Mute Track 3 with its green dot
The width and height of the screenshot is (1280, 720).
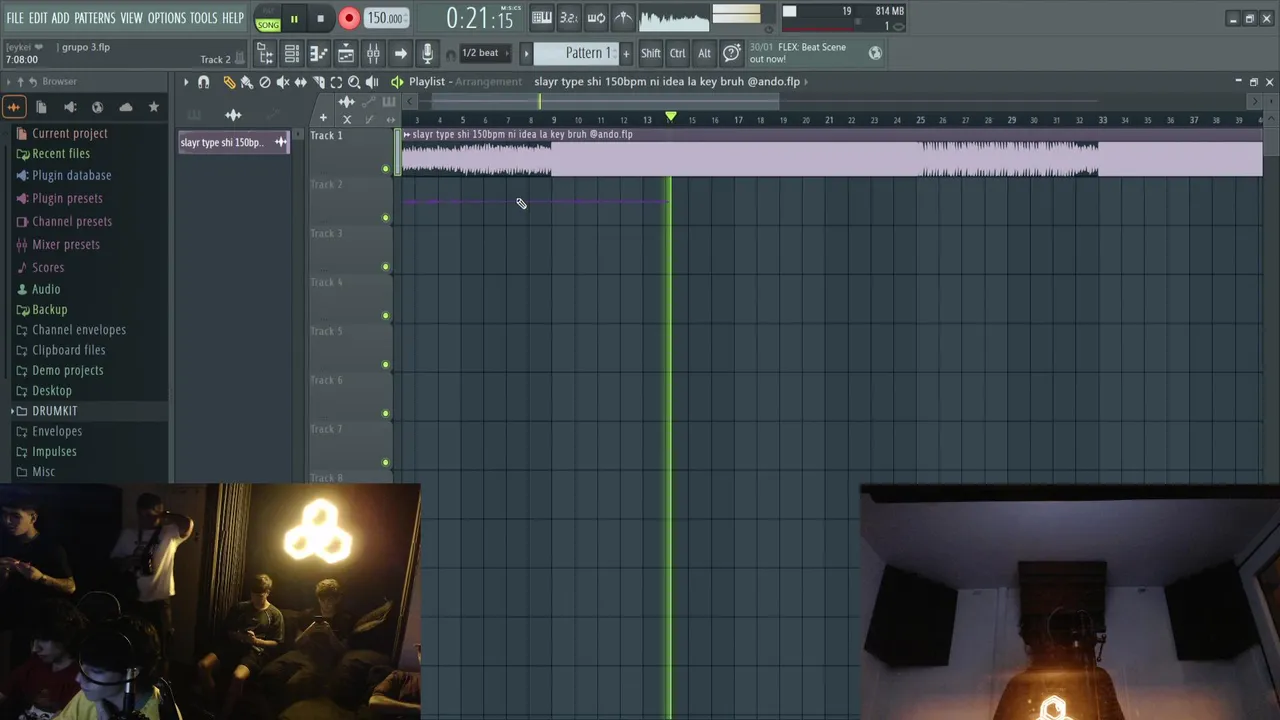(386, 267)
